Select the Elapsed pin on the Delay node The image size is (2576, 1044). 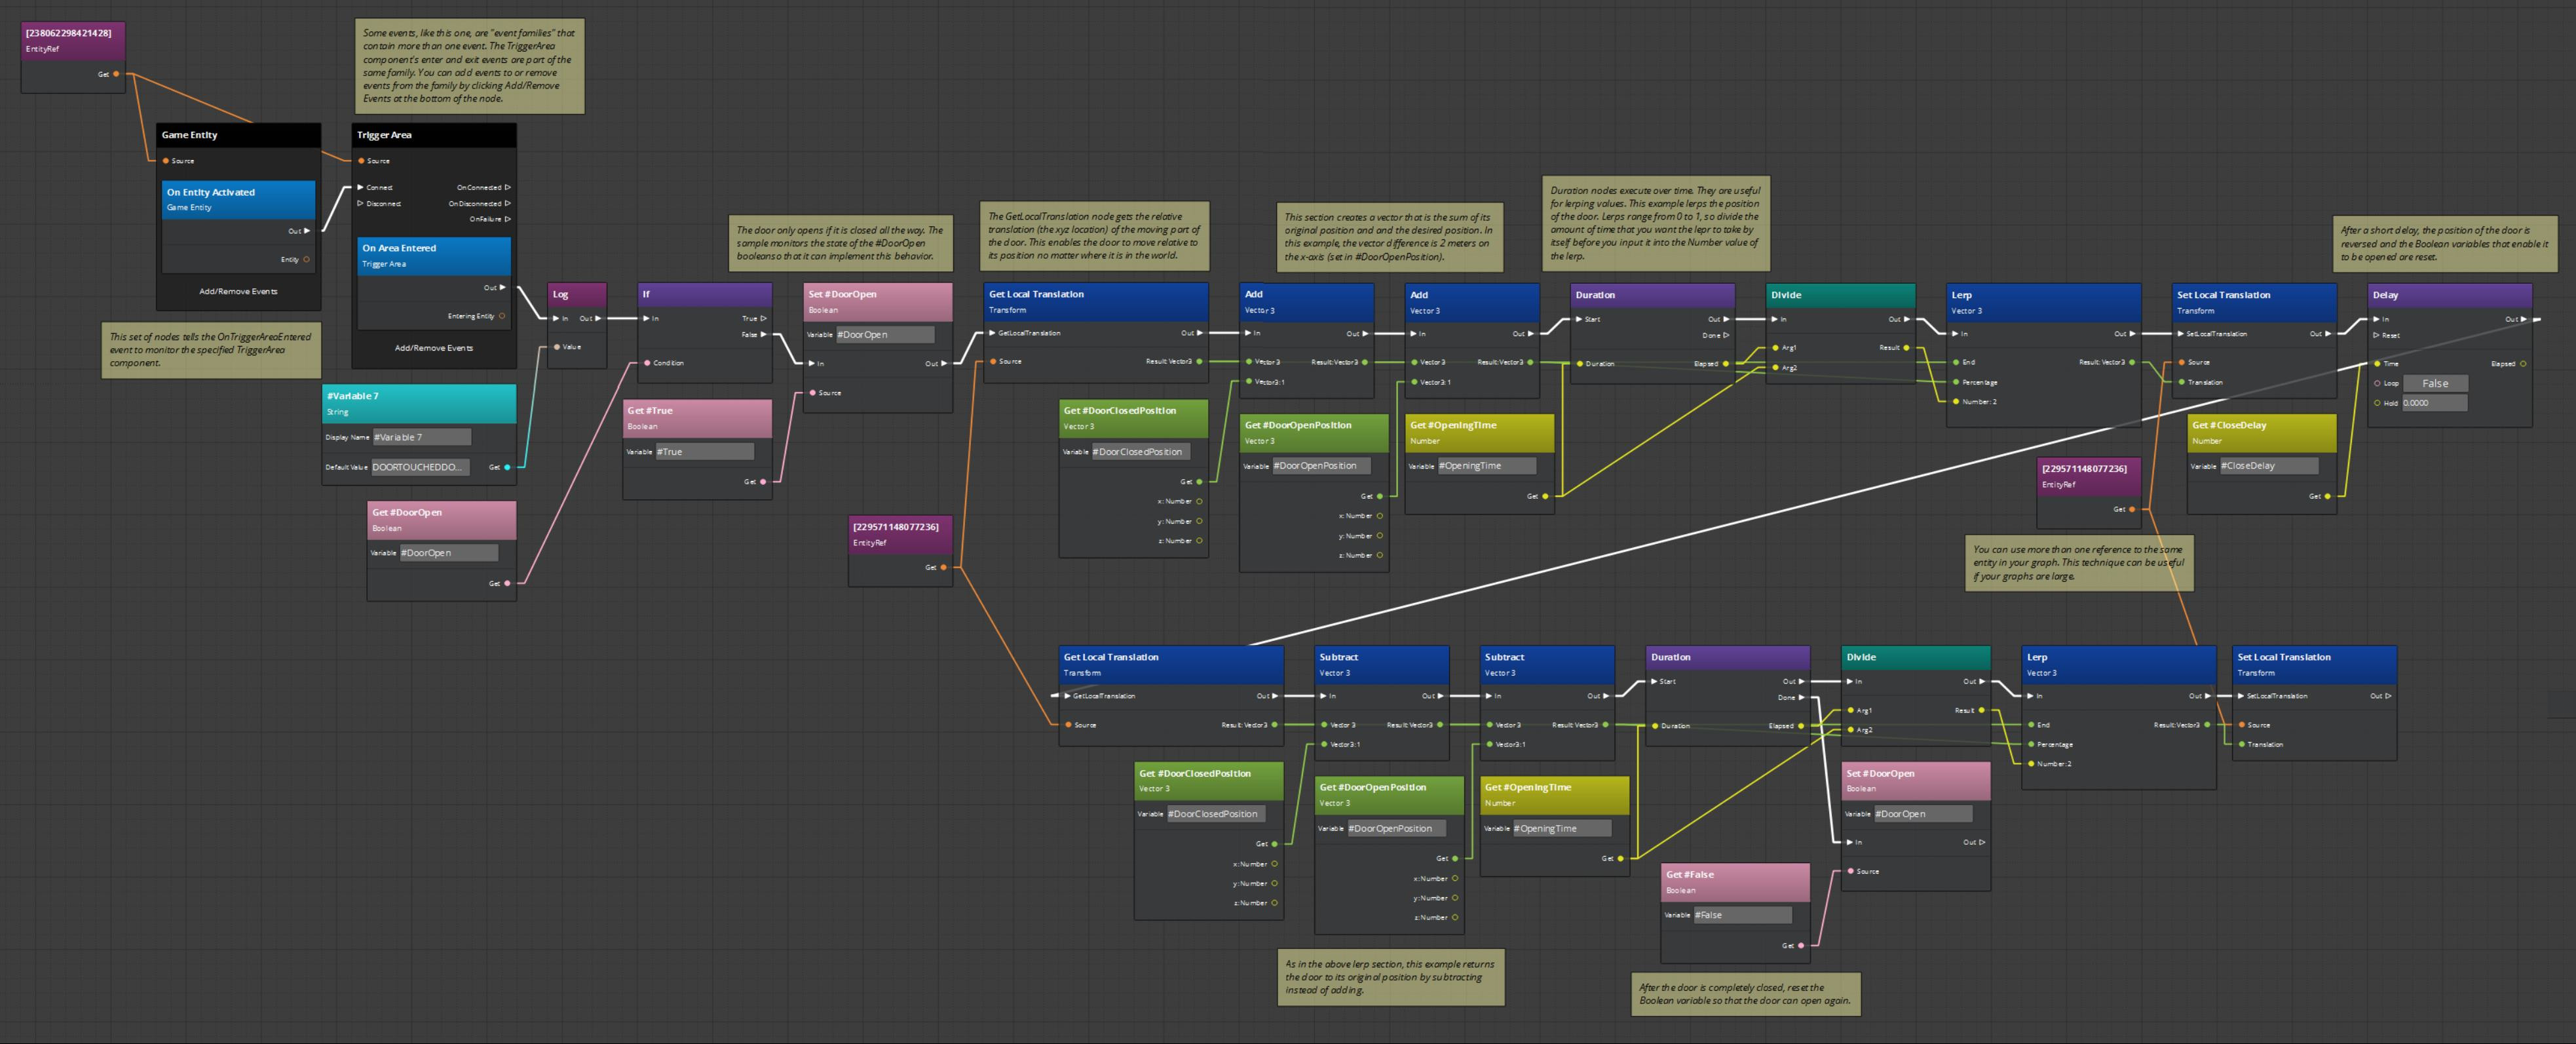2523,363
